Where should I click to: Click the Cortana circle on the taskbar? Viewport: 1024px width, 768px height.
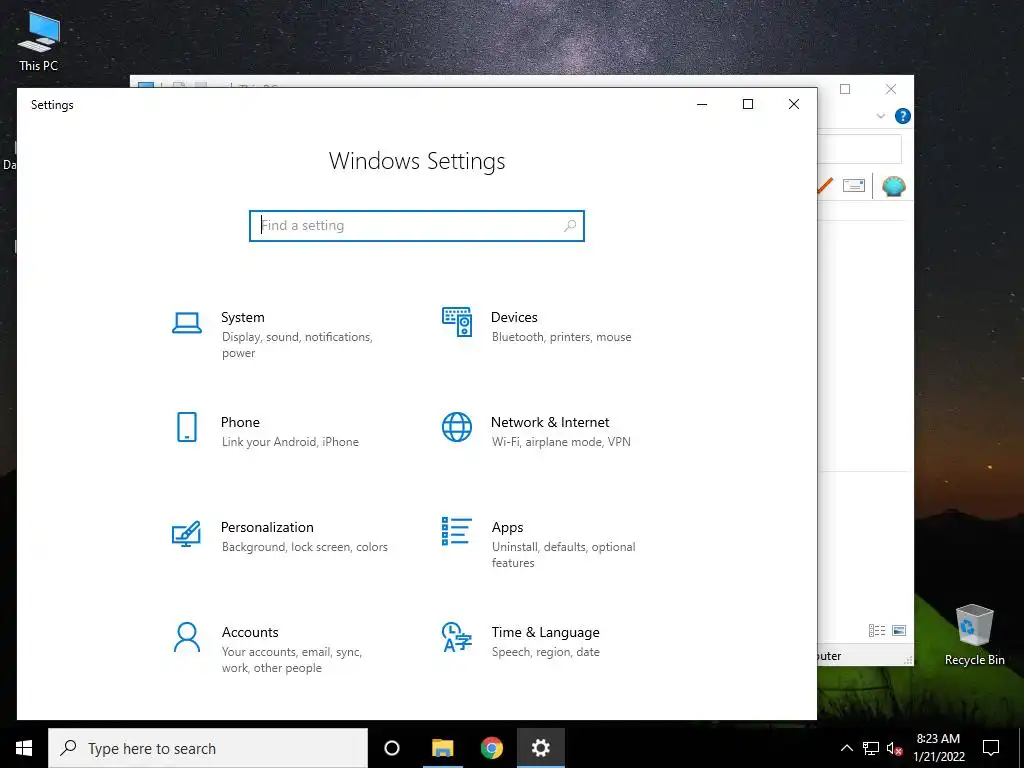point(392,748)
